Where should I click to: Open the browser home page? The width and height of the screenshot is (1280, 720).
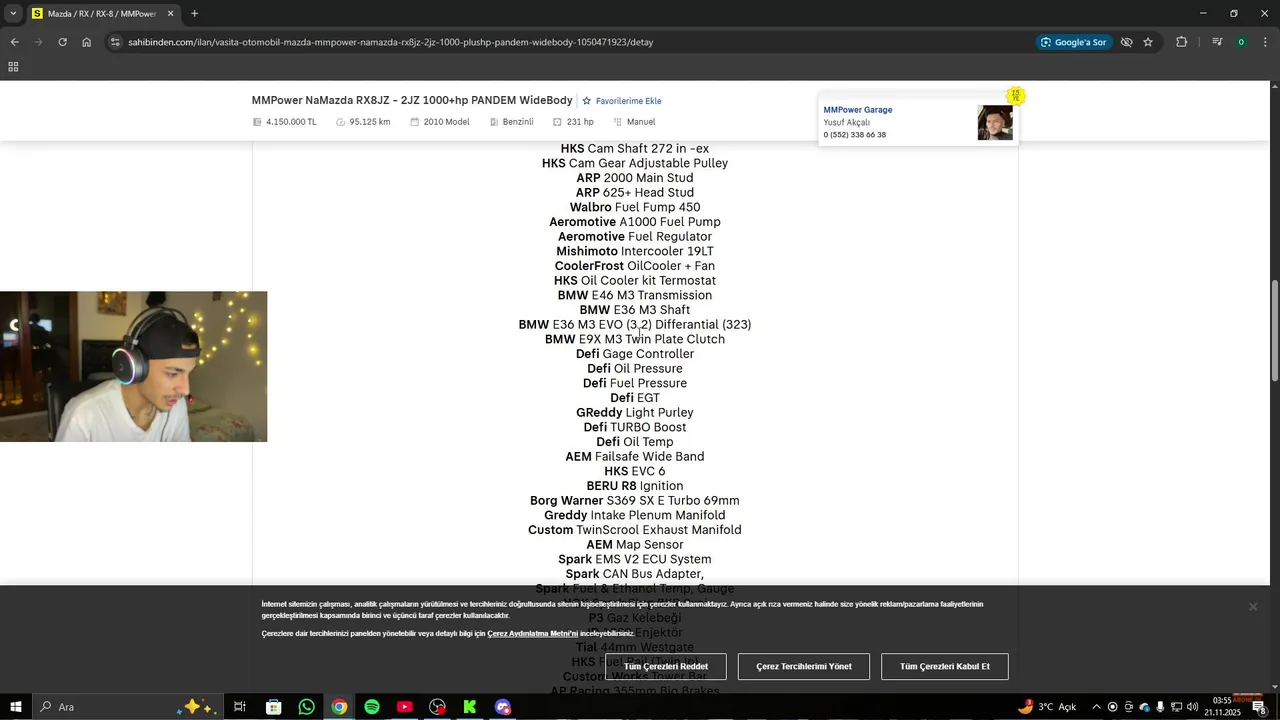pyautogui.click(x=87, y=42)
